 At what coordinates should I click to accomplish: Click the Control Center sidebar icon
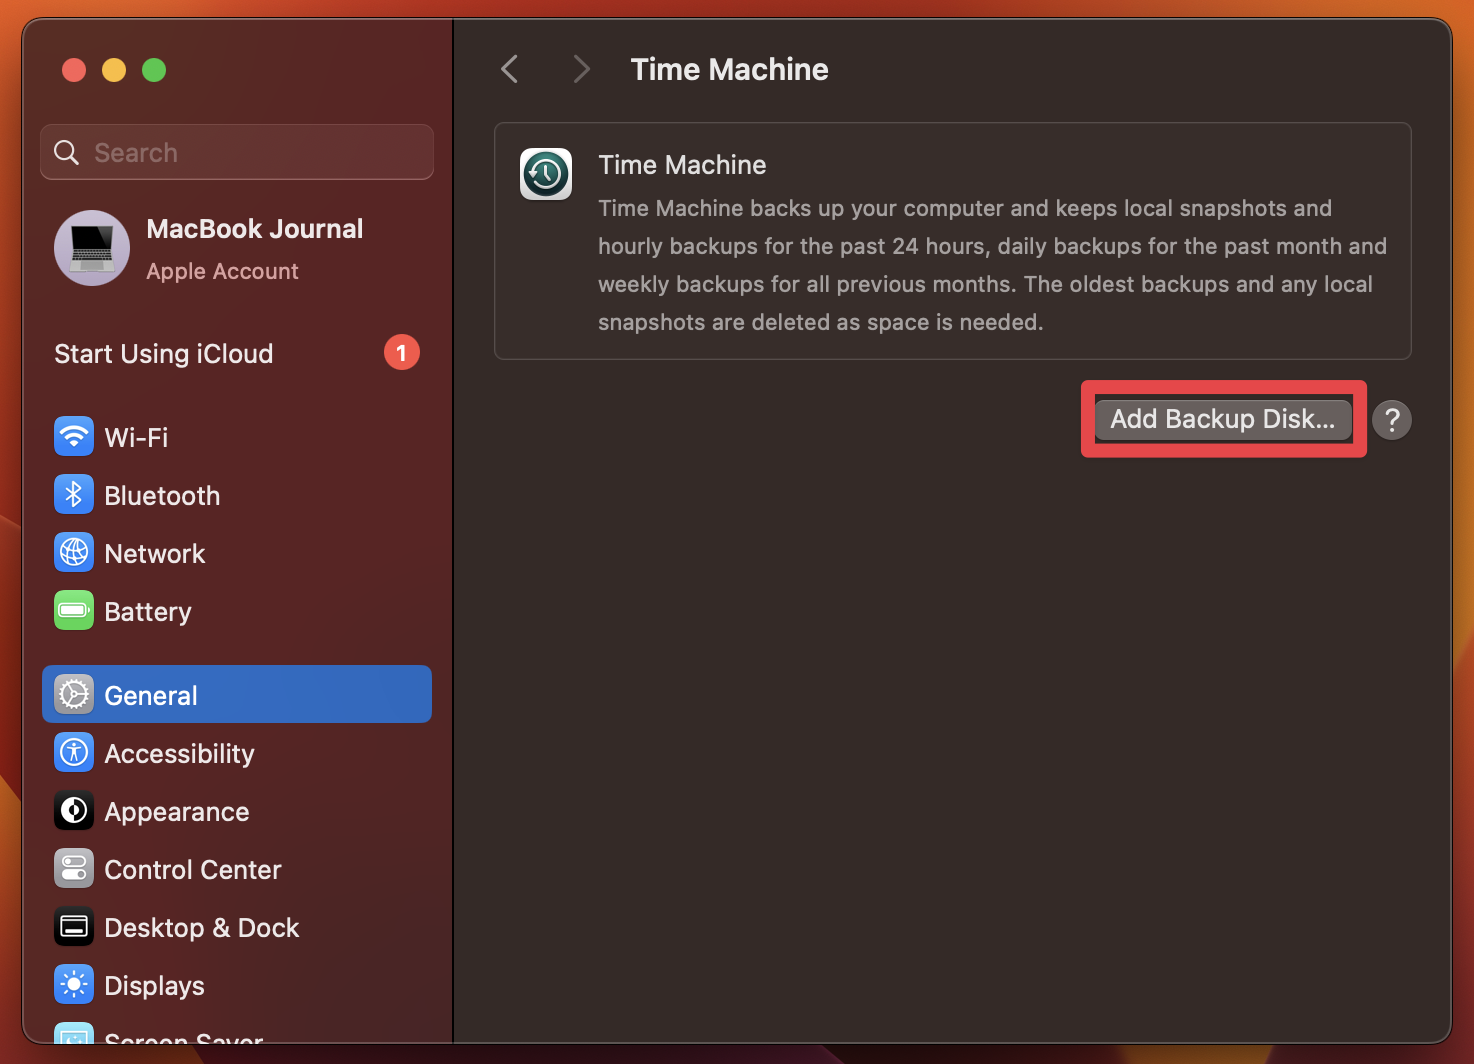[74, 868]
